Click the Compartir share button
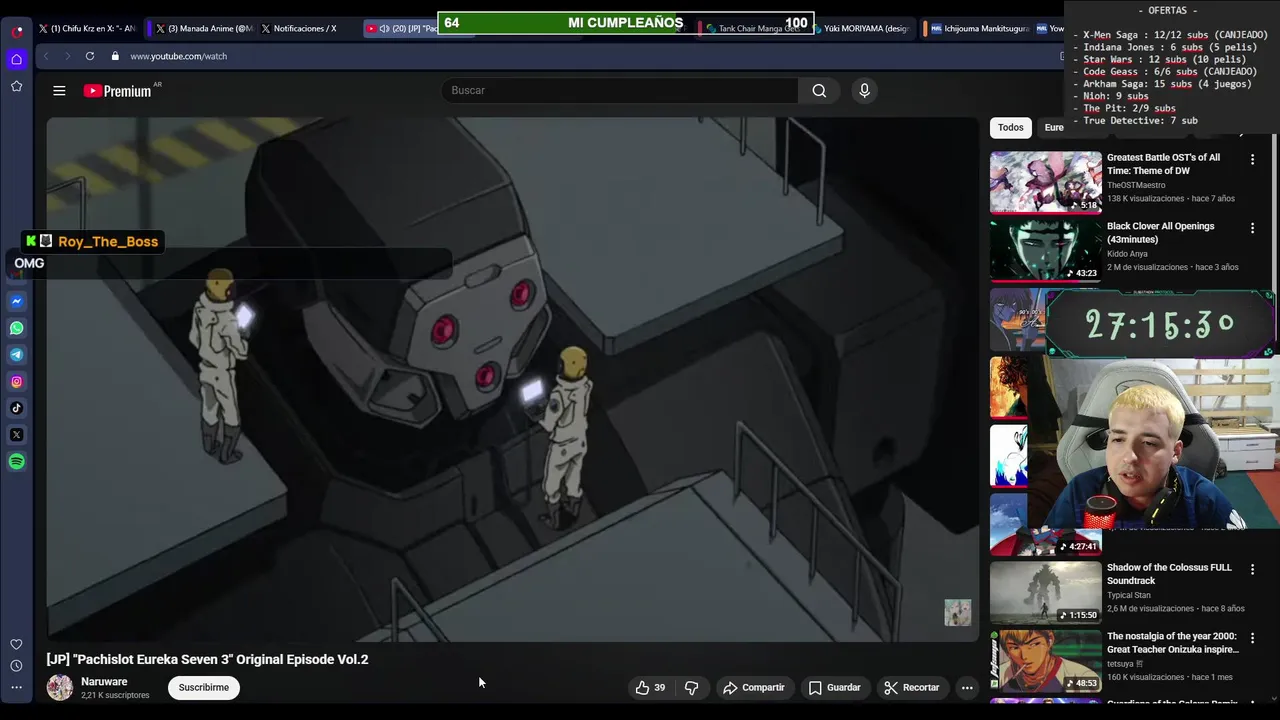The image size is (1280, 720). click(754, 687)
